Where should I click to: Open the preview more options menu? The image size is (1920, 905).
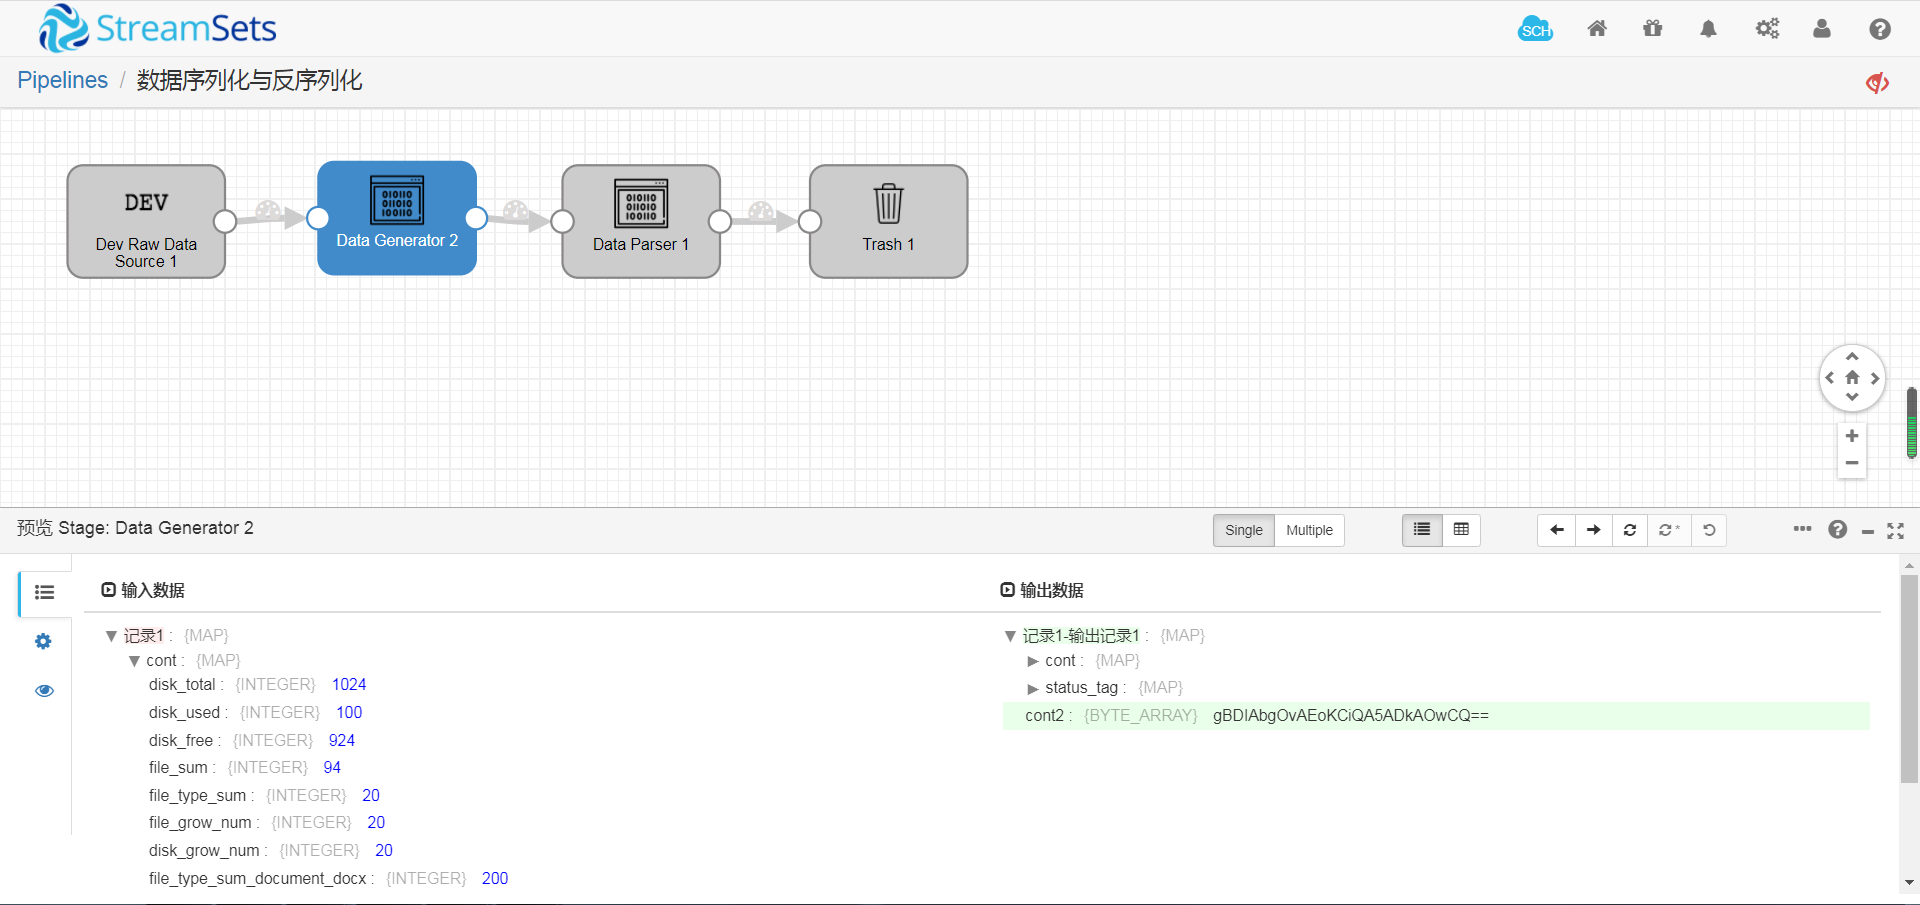tap(1802, 530)
